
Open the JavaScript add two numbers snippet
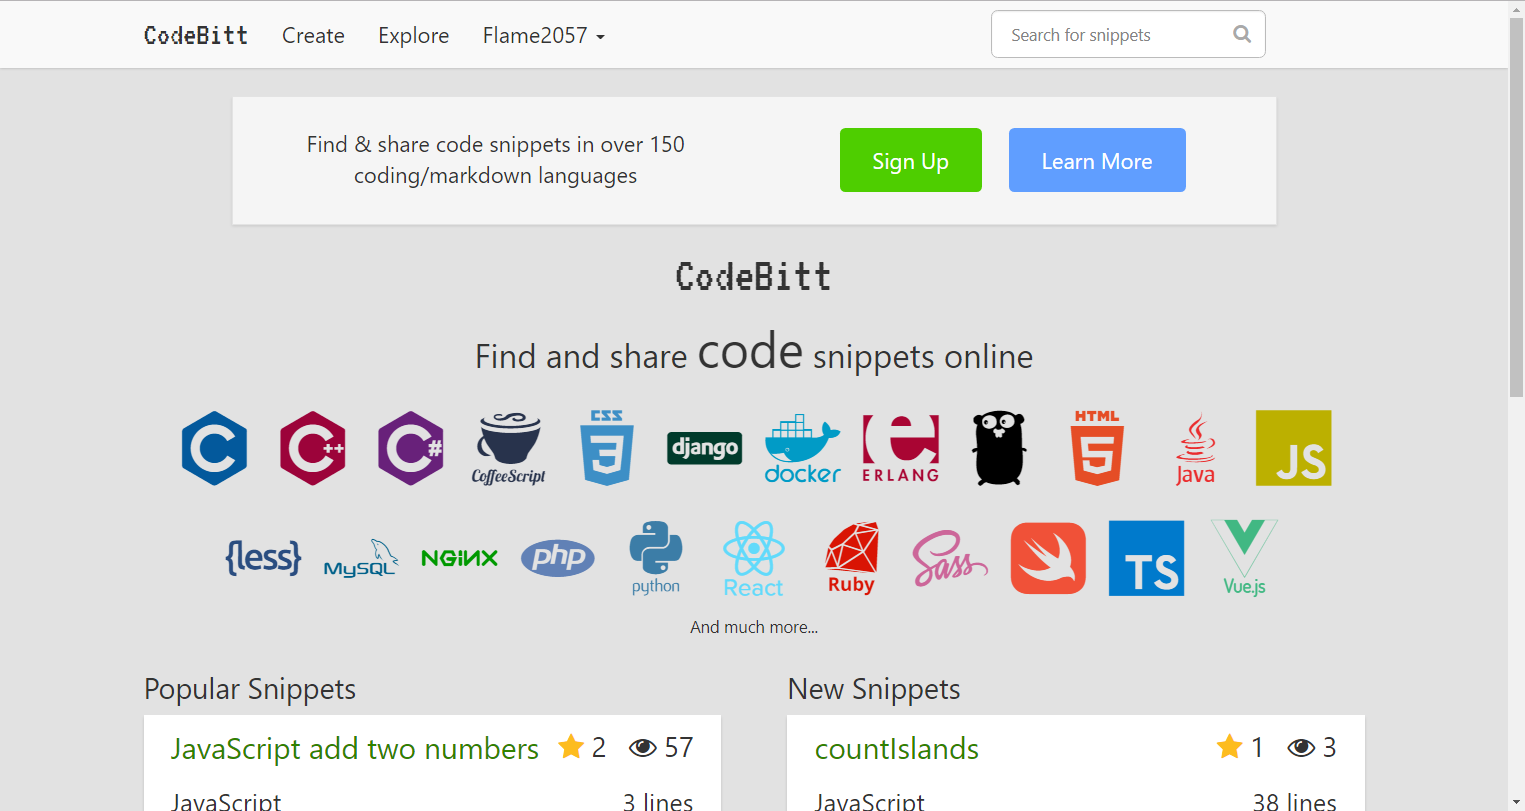[355, 748]
